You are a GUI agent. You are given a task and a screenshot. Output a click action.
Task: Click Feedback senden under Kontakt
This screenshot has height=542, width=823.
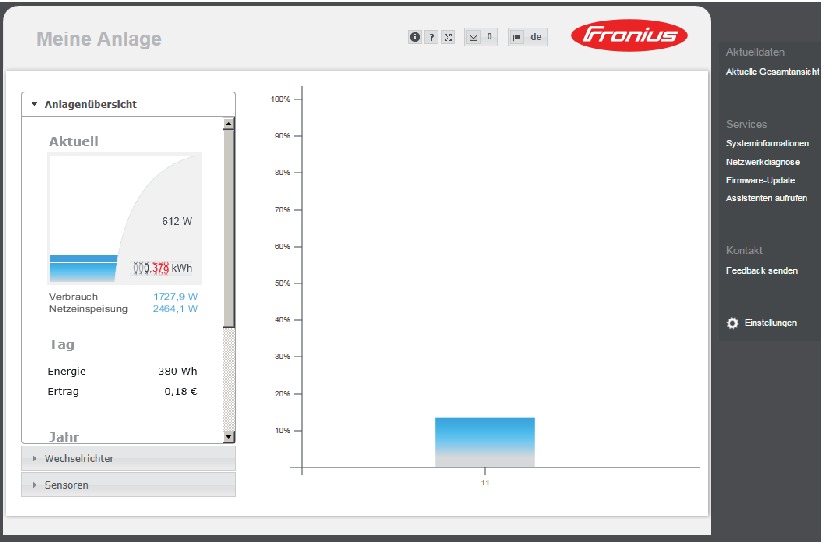click(761, 271)
